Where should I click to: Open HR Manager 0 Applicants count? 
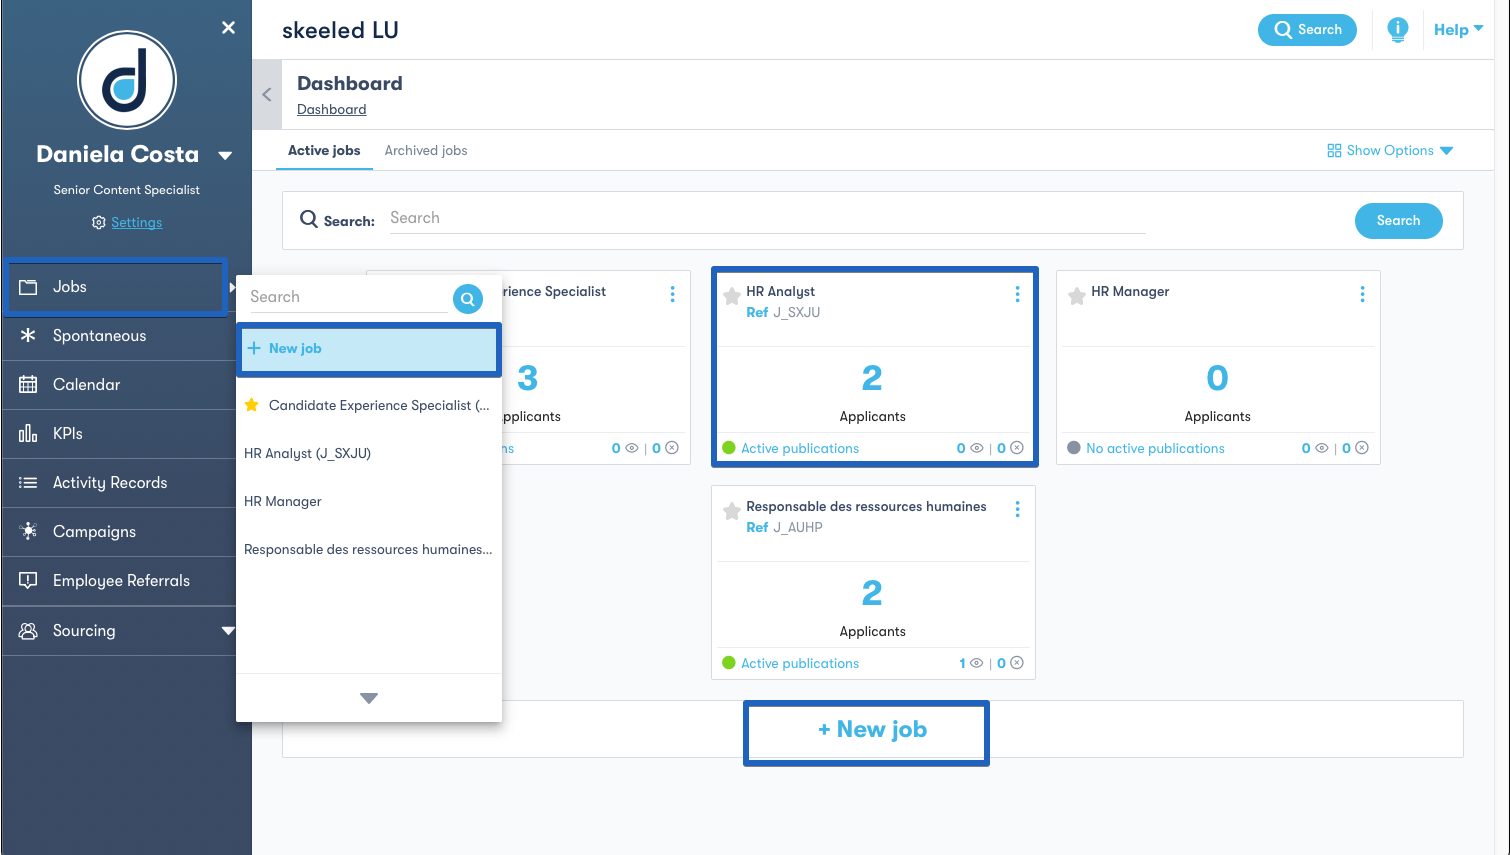coord(1217,378)
